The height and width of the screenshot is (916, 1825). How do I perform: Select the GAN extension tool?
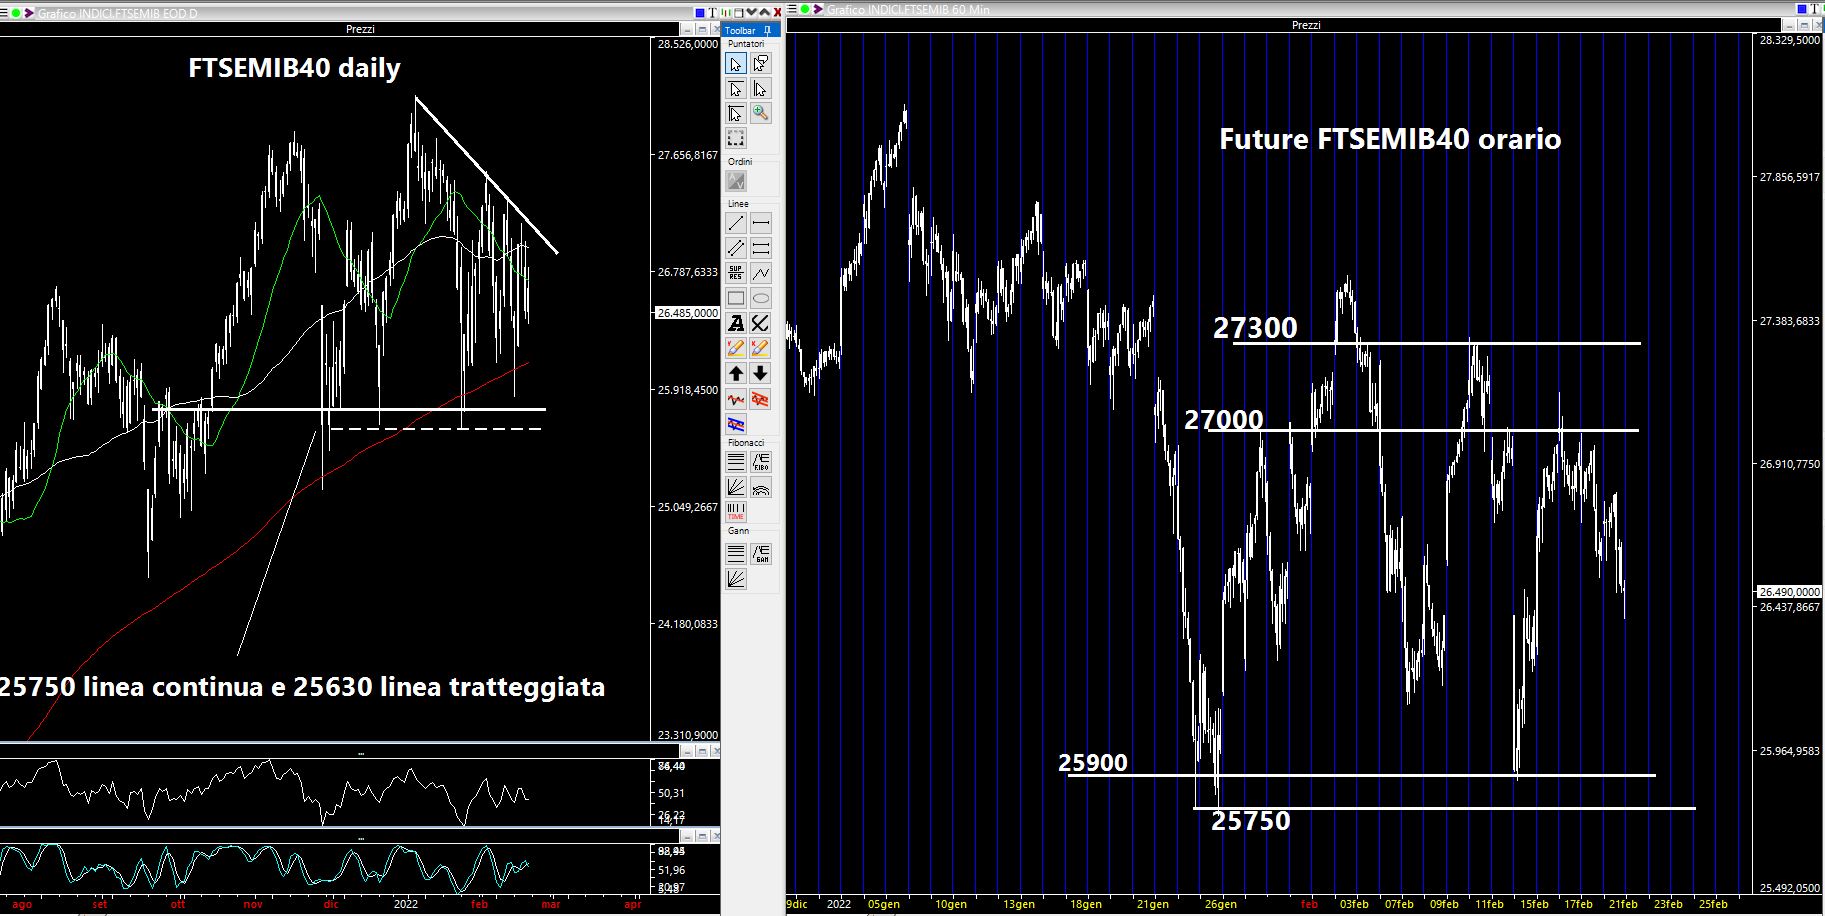[761, 553]
